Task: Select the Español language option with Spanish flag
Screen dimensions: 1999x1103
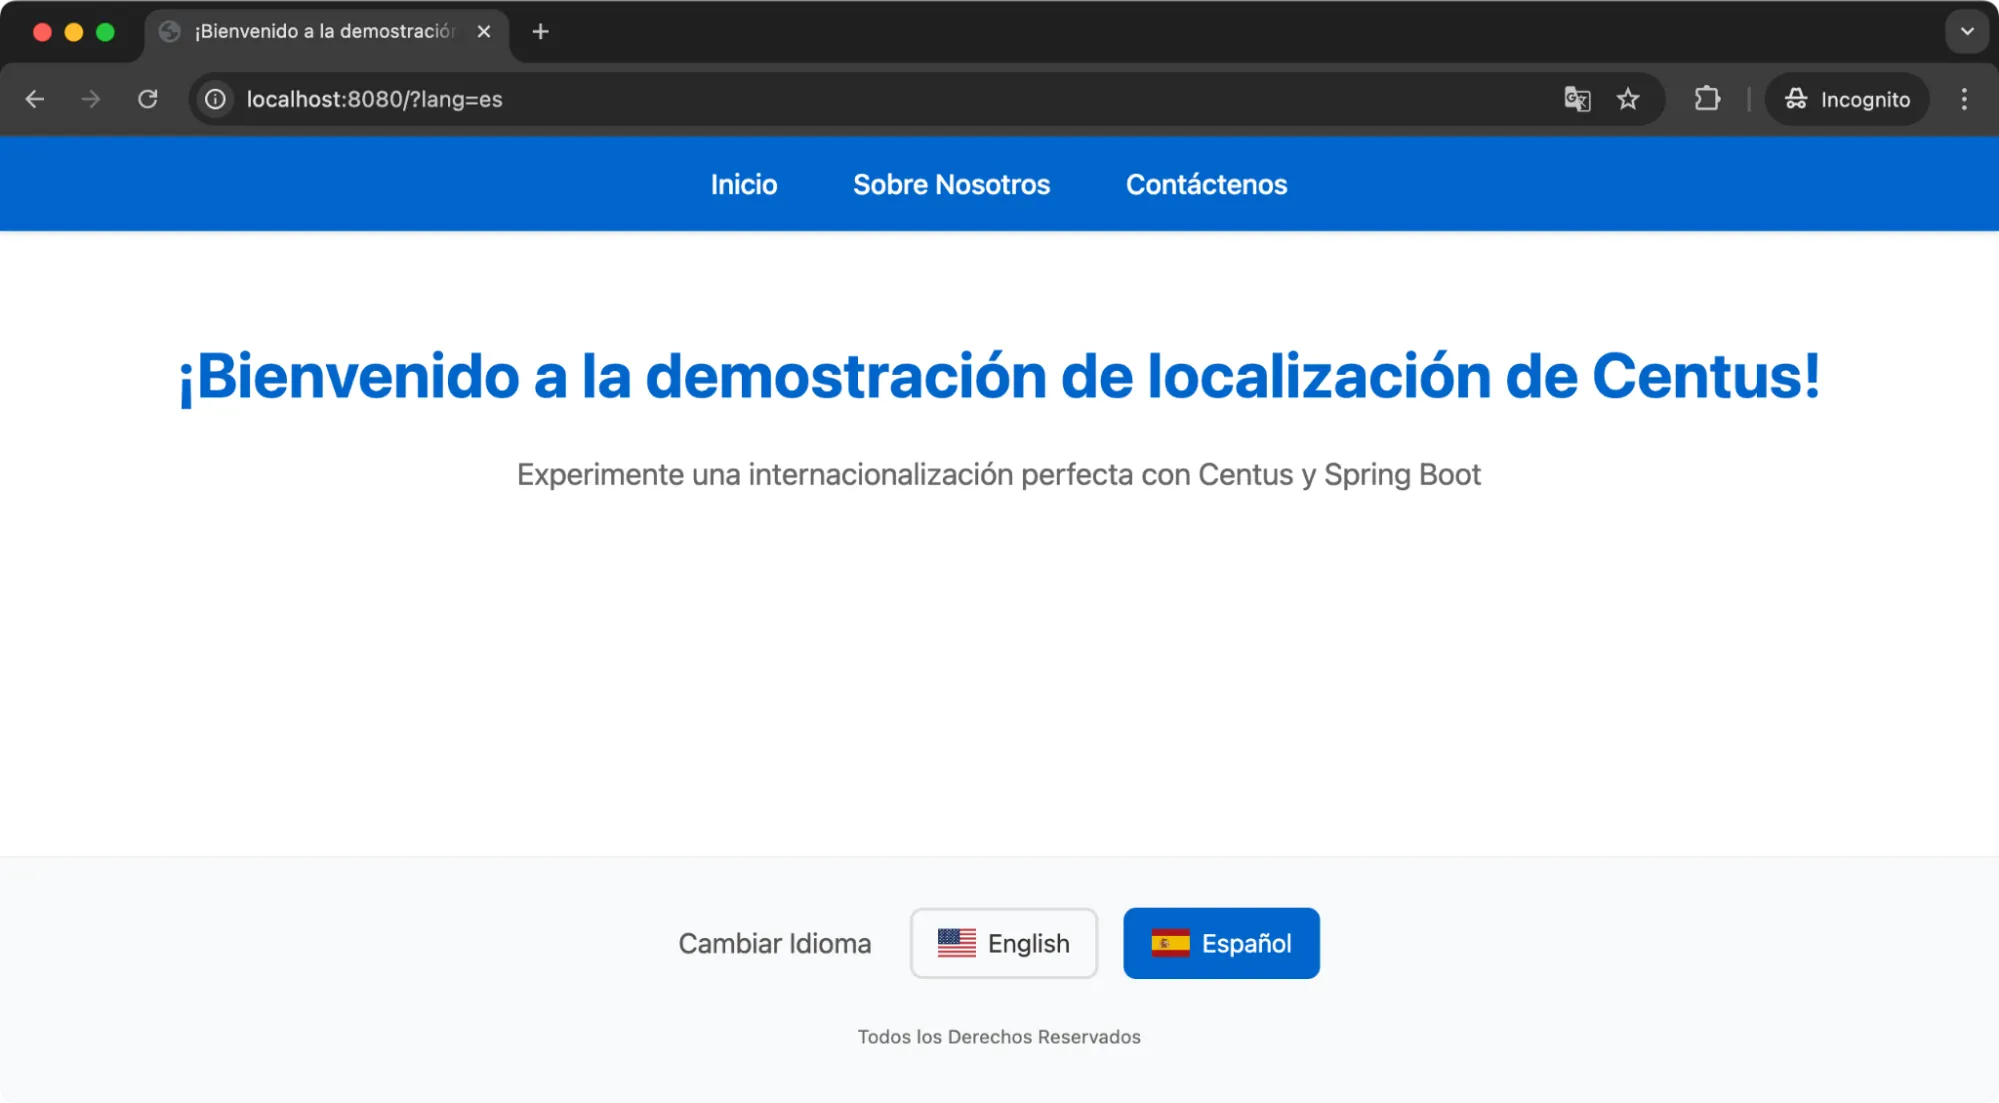Action: point(1220,943)
